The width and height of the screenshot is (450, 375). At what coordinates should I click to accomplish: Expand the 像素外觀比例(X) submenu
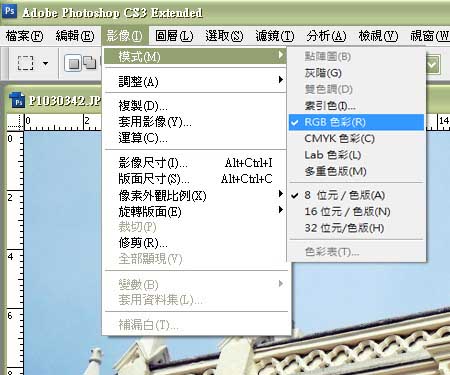(195, 195)
